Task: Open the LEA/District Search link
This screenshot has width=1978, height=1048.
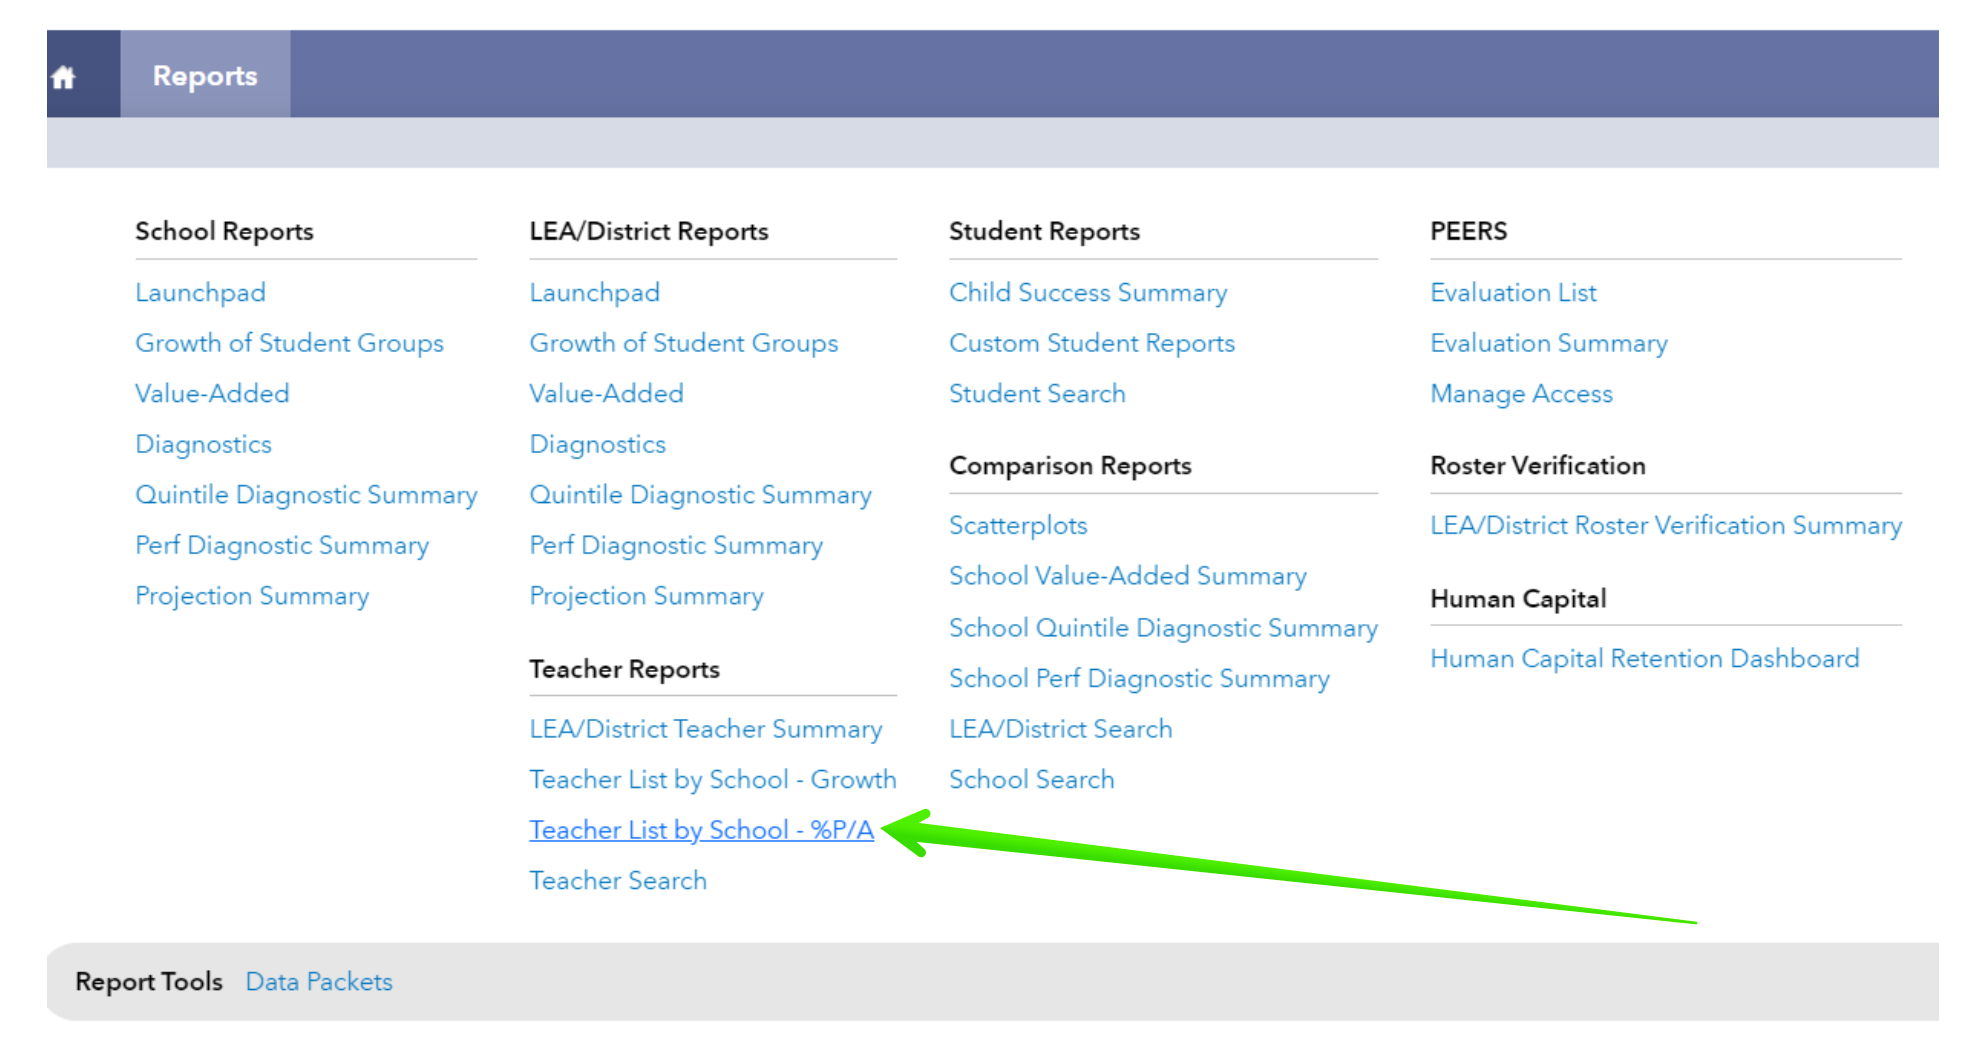Action: pyautogui.click(x=1060, y=729)
